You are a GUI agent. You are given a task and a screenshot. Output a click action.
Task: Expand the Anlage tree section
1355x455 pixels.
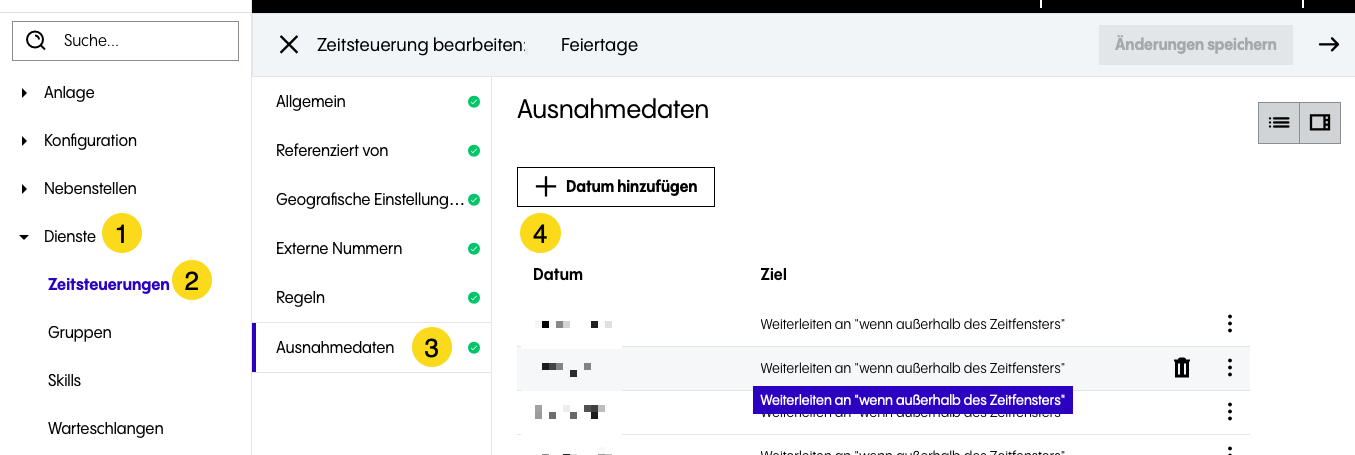click(x=24, y=93)
